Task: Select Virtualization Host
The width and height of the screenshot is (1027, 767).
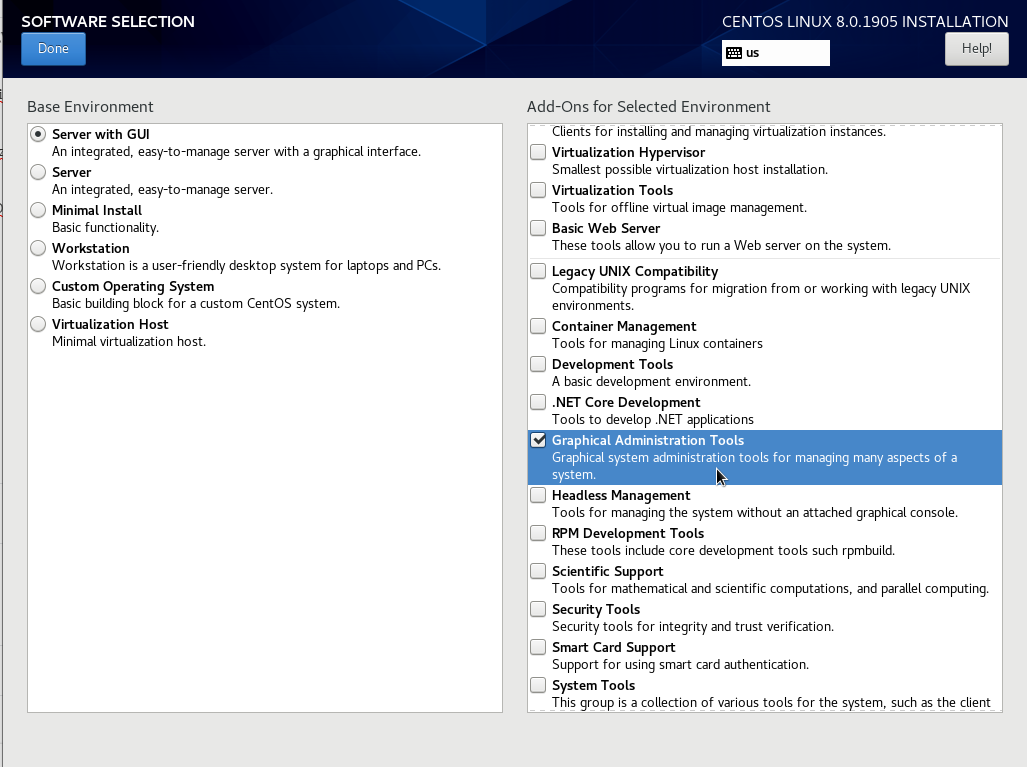Action: pyautogui.click(x=37, y=324)
